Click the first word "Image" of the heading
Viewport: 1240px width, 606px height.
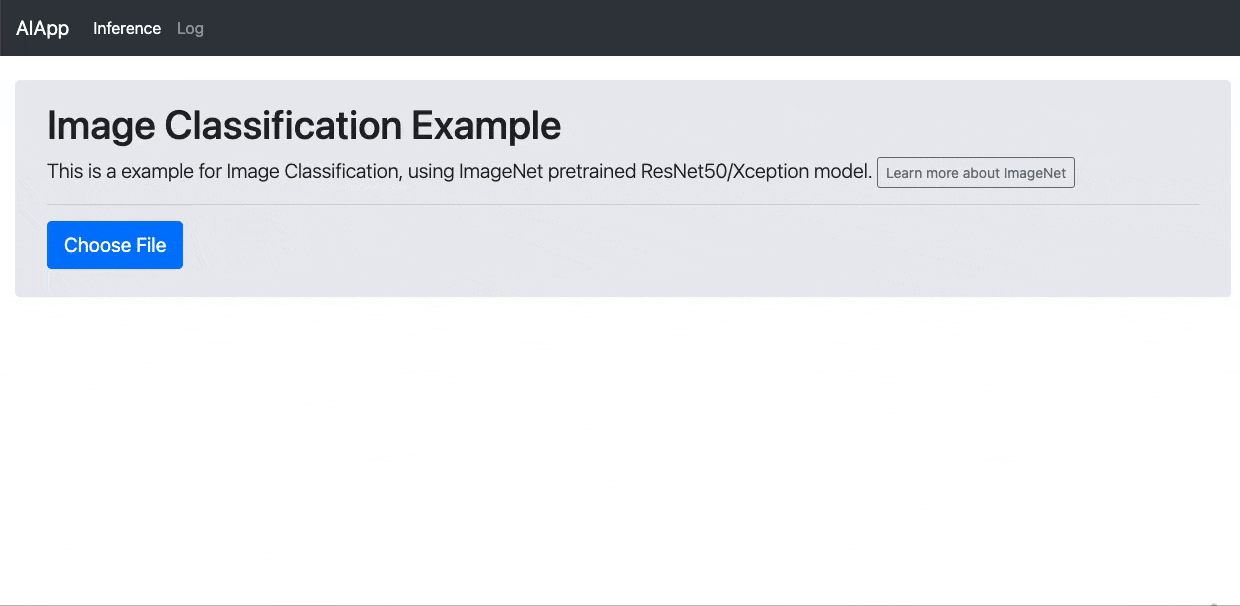coord(101,126)
